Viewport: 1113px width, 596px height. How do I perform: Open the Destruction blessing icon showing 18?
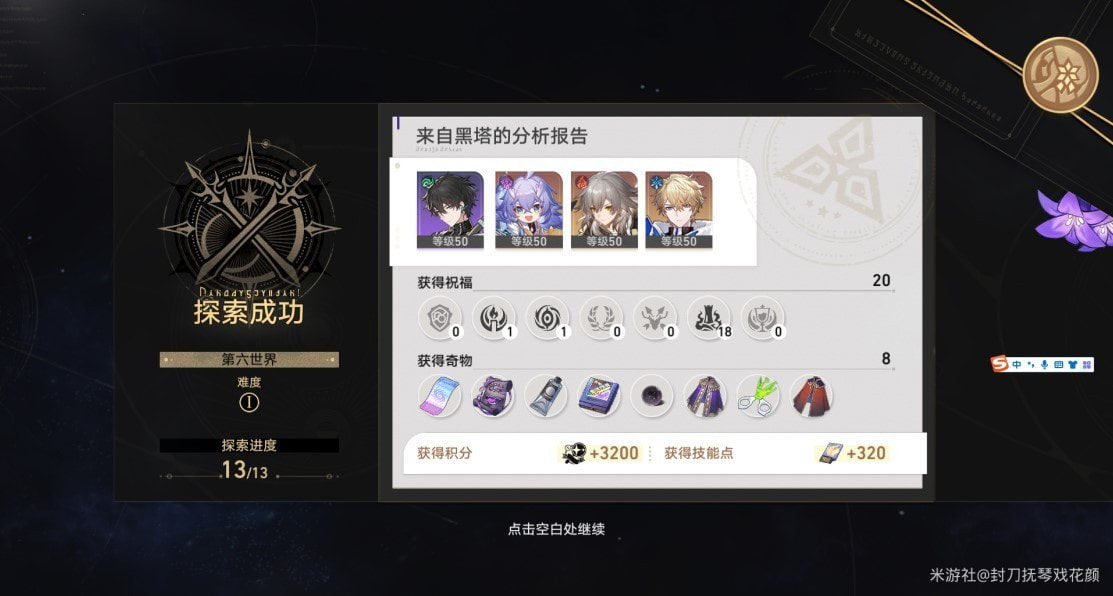(x=708, y=318)
